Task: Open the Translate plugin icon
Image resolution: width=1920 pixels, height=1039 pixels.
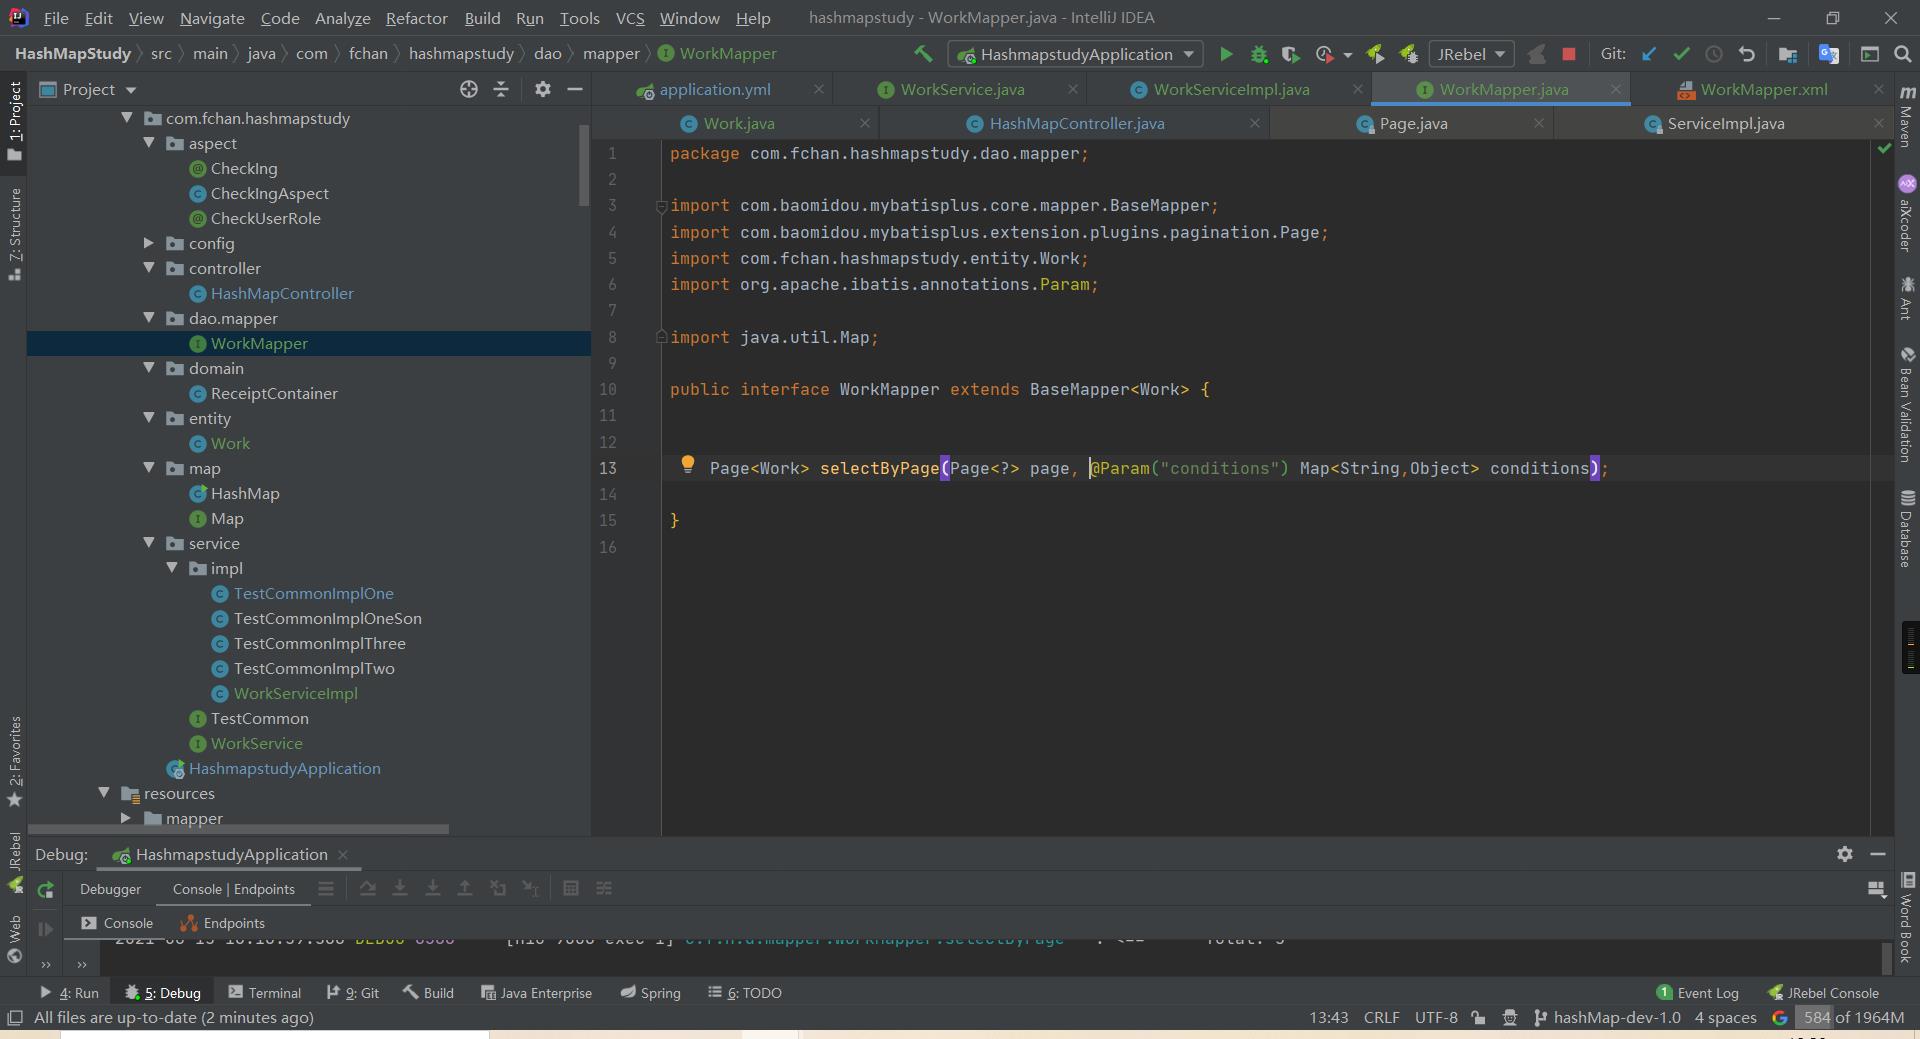Action: click(1828, 54)
